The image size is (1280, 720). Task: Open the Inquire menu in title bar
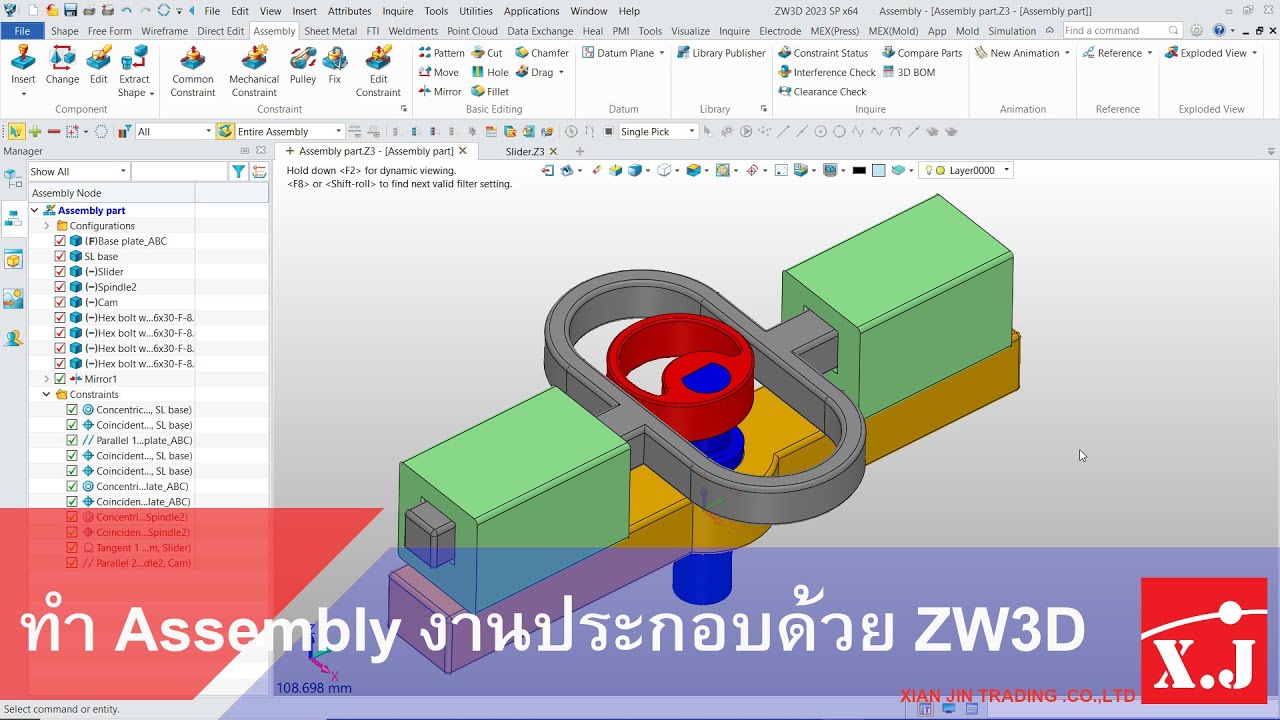pyautogui.click(x=397, y=11)
